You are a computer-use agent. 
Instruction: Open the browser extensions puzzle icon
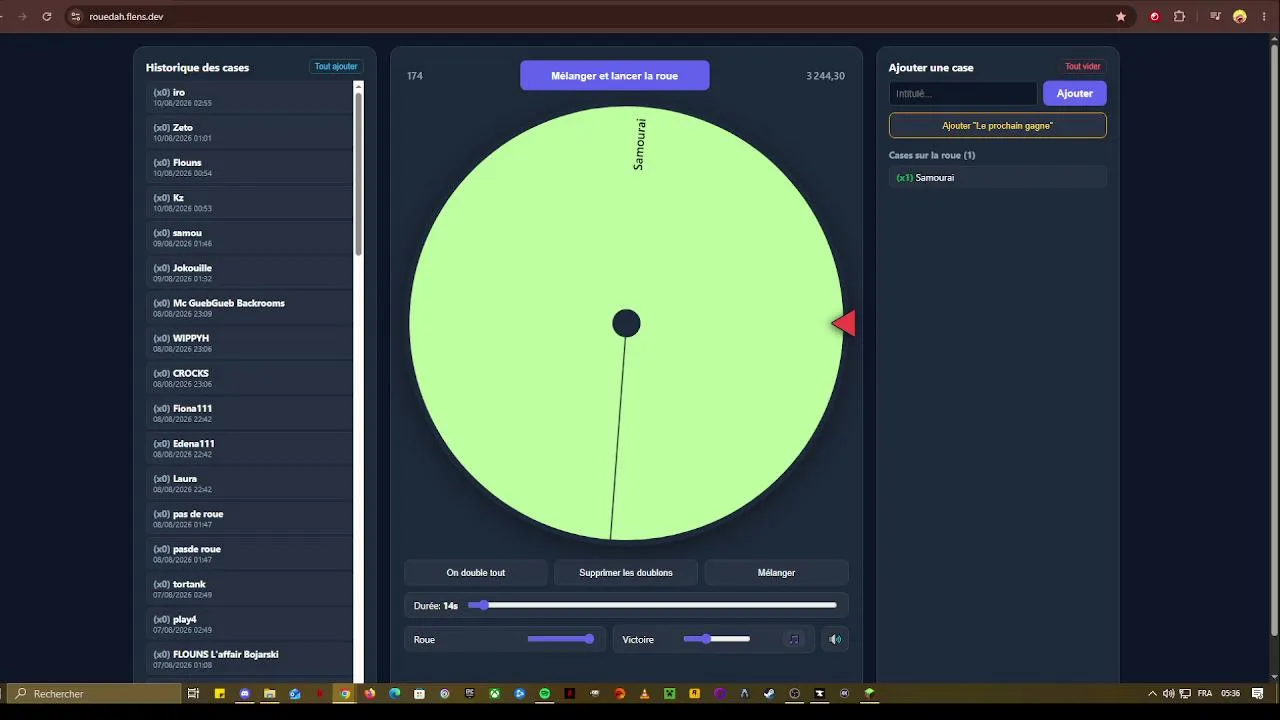1179,17
